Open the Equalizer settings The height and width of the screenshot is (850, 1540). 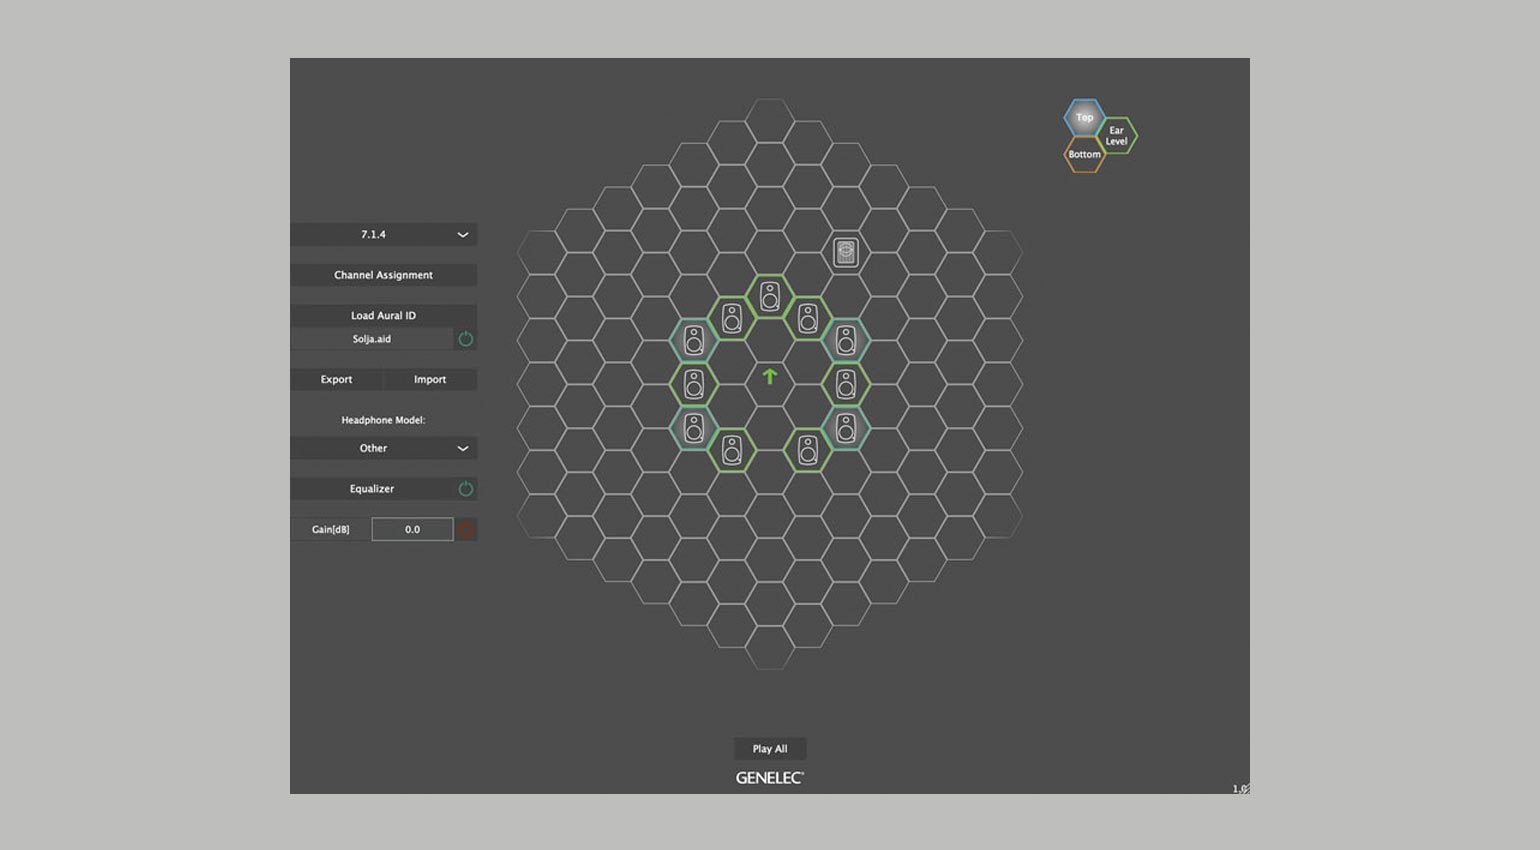pyautogui.click(x=372, y=488)
